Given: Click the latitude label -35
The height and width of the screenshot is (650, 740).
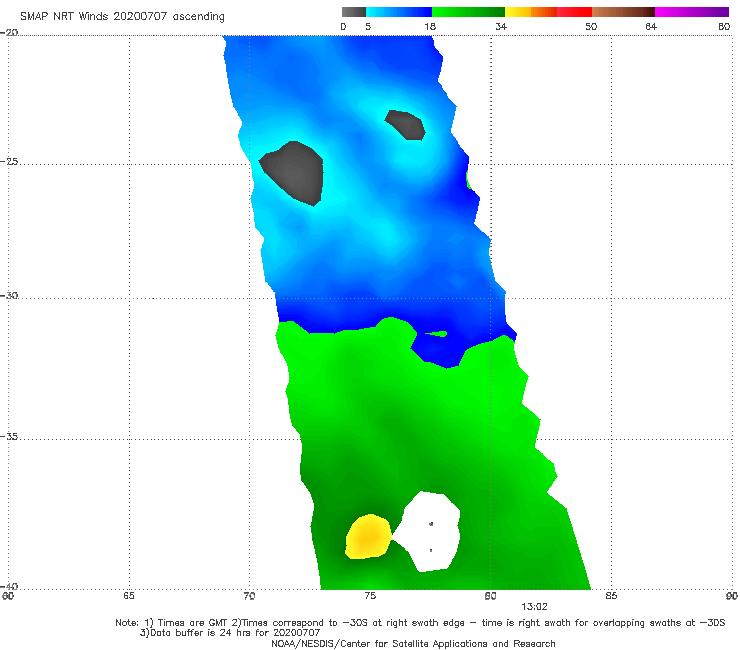Looking at the screenshot, I should tap(9, 437).
